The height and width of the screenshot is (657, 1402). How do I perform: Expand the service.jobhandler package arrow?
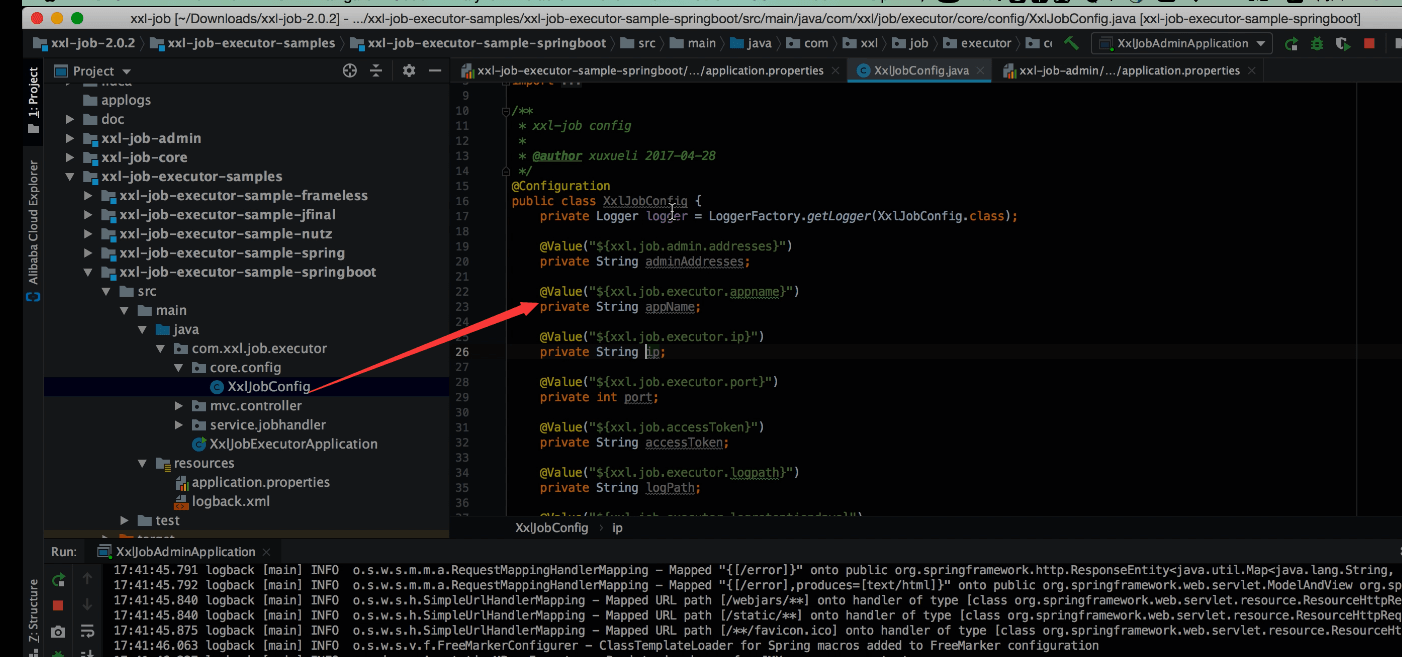179,425
